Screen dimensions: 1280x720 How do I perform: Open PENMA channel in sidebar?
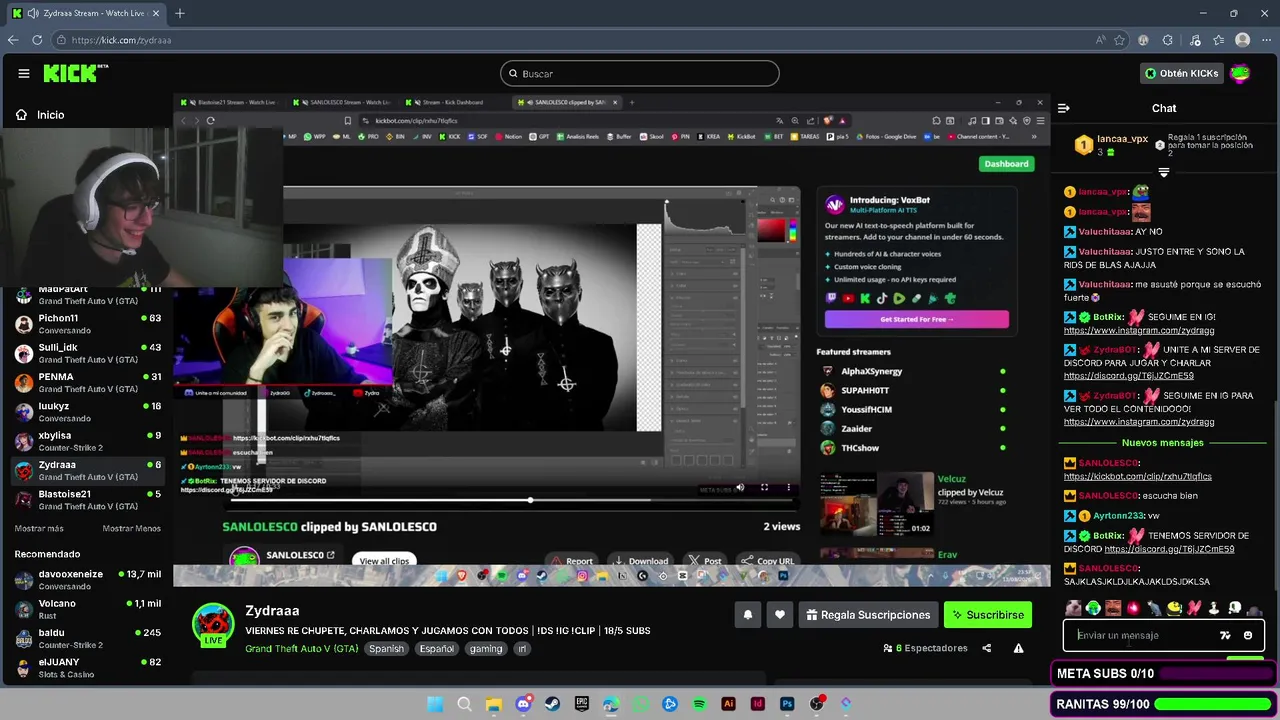pos(87,382)
